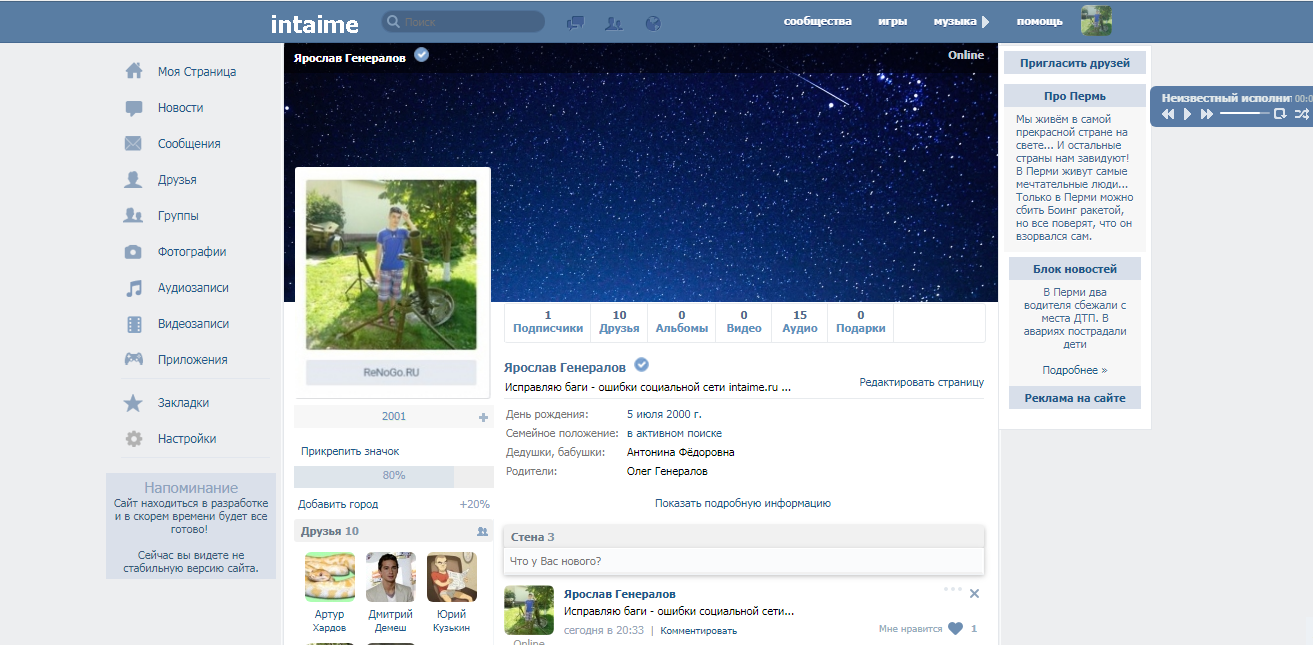This screenshot has width=1313, height=645.
Task: Open friend requests icon in header
Action: pyautogui.click(x=614, y=22)
